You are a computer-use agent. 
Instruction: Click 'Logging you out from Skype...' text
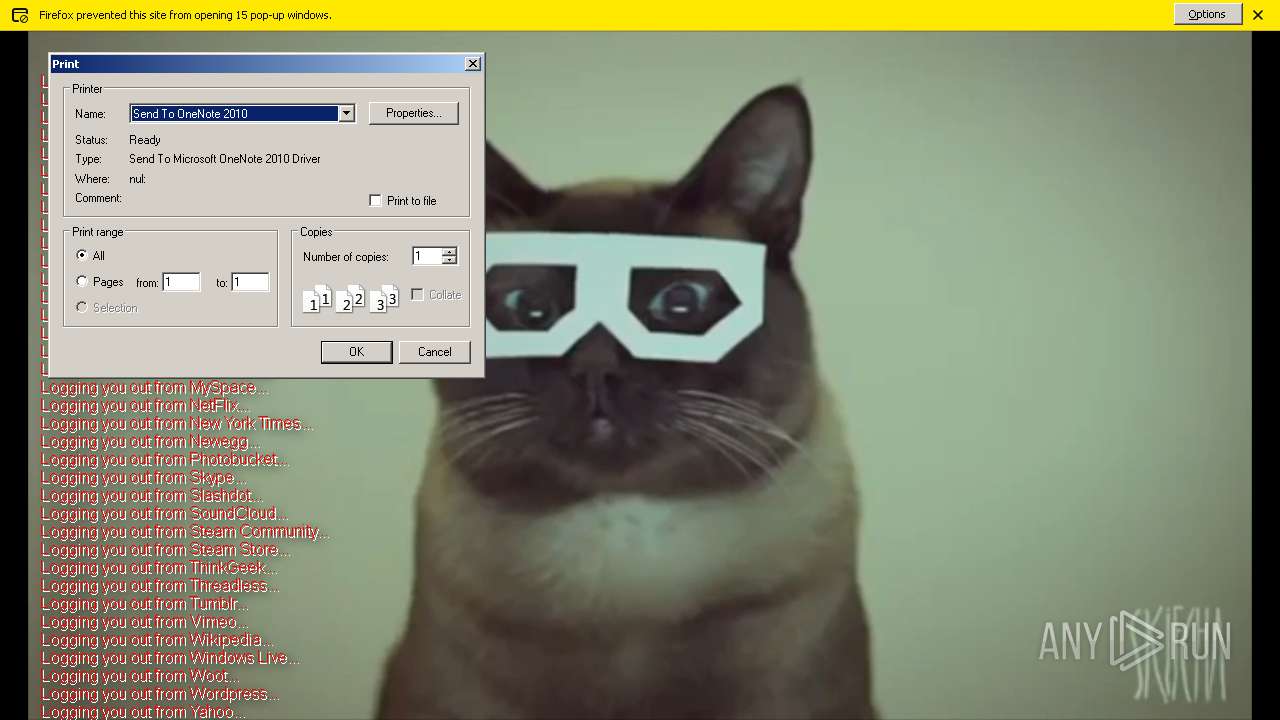[x=144, y=478]
